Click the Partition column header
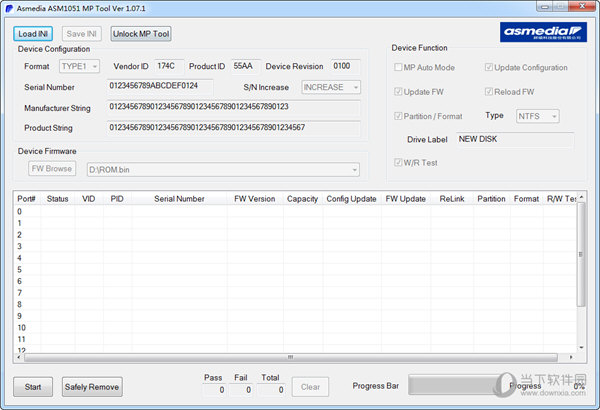The image size is (600, 410). coord(491,199)
